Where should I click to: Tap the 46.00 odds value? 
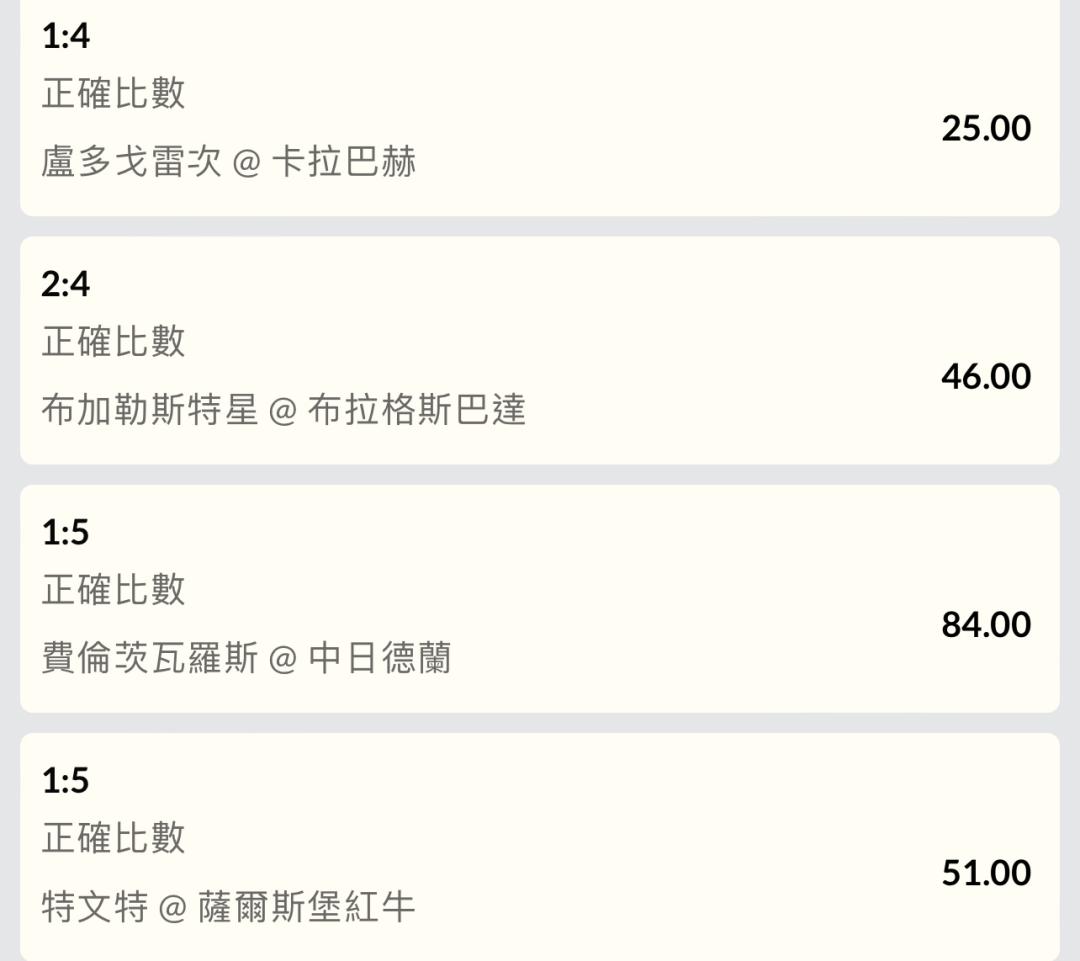(x=986, y=376)
